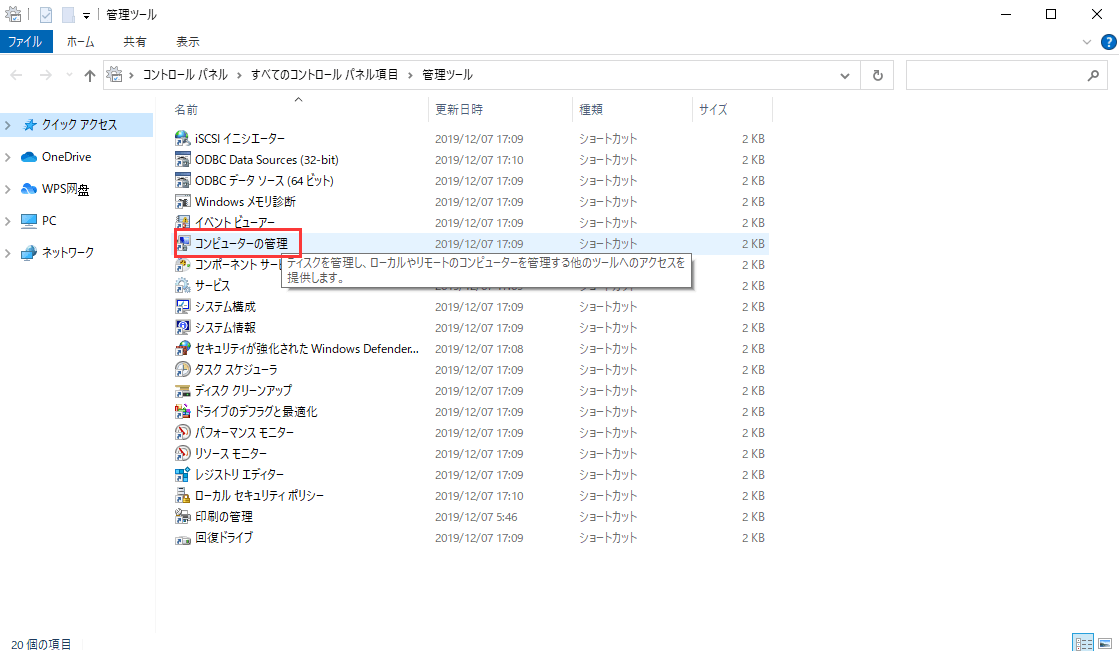Open タスク スケジューラ from the list
Image resolution: width=1119 pixels, height=651 pixels.
click(229, 369)
